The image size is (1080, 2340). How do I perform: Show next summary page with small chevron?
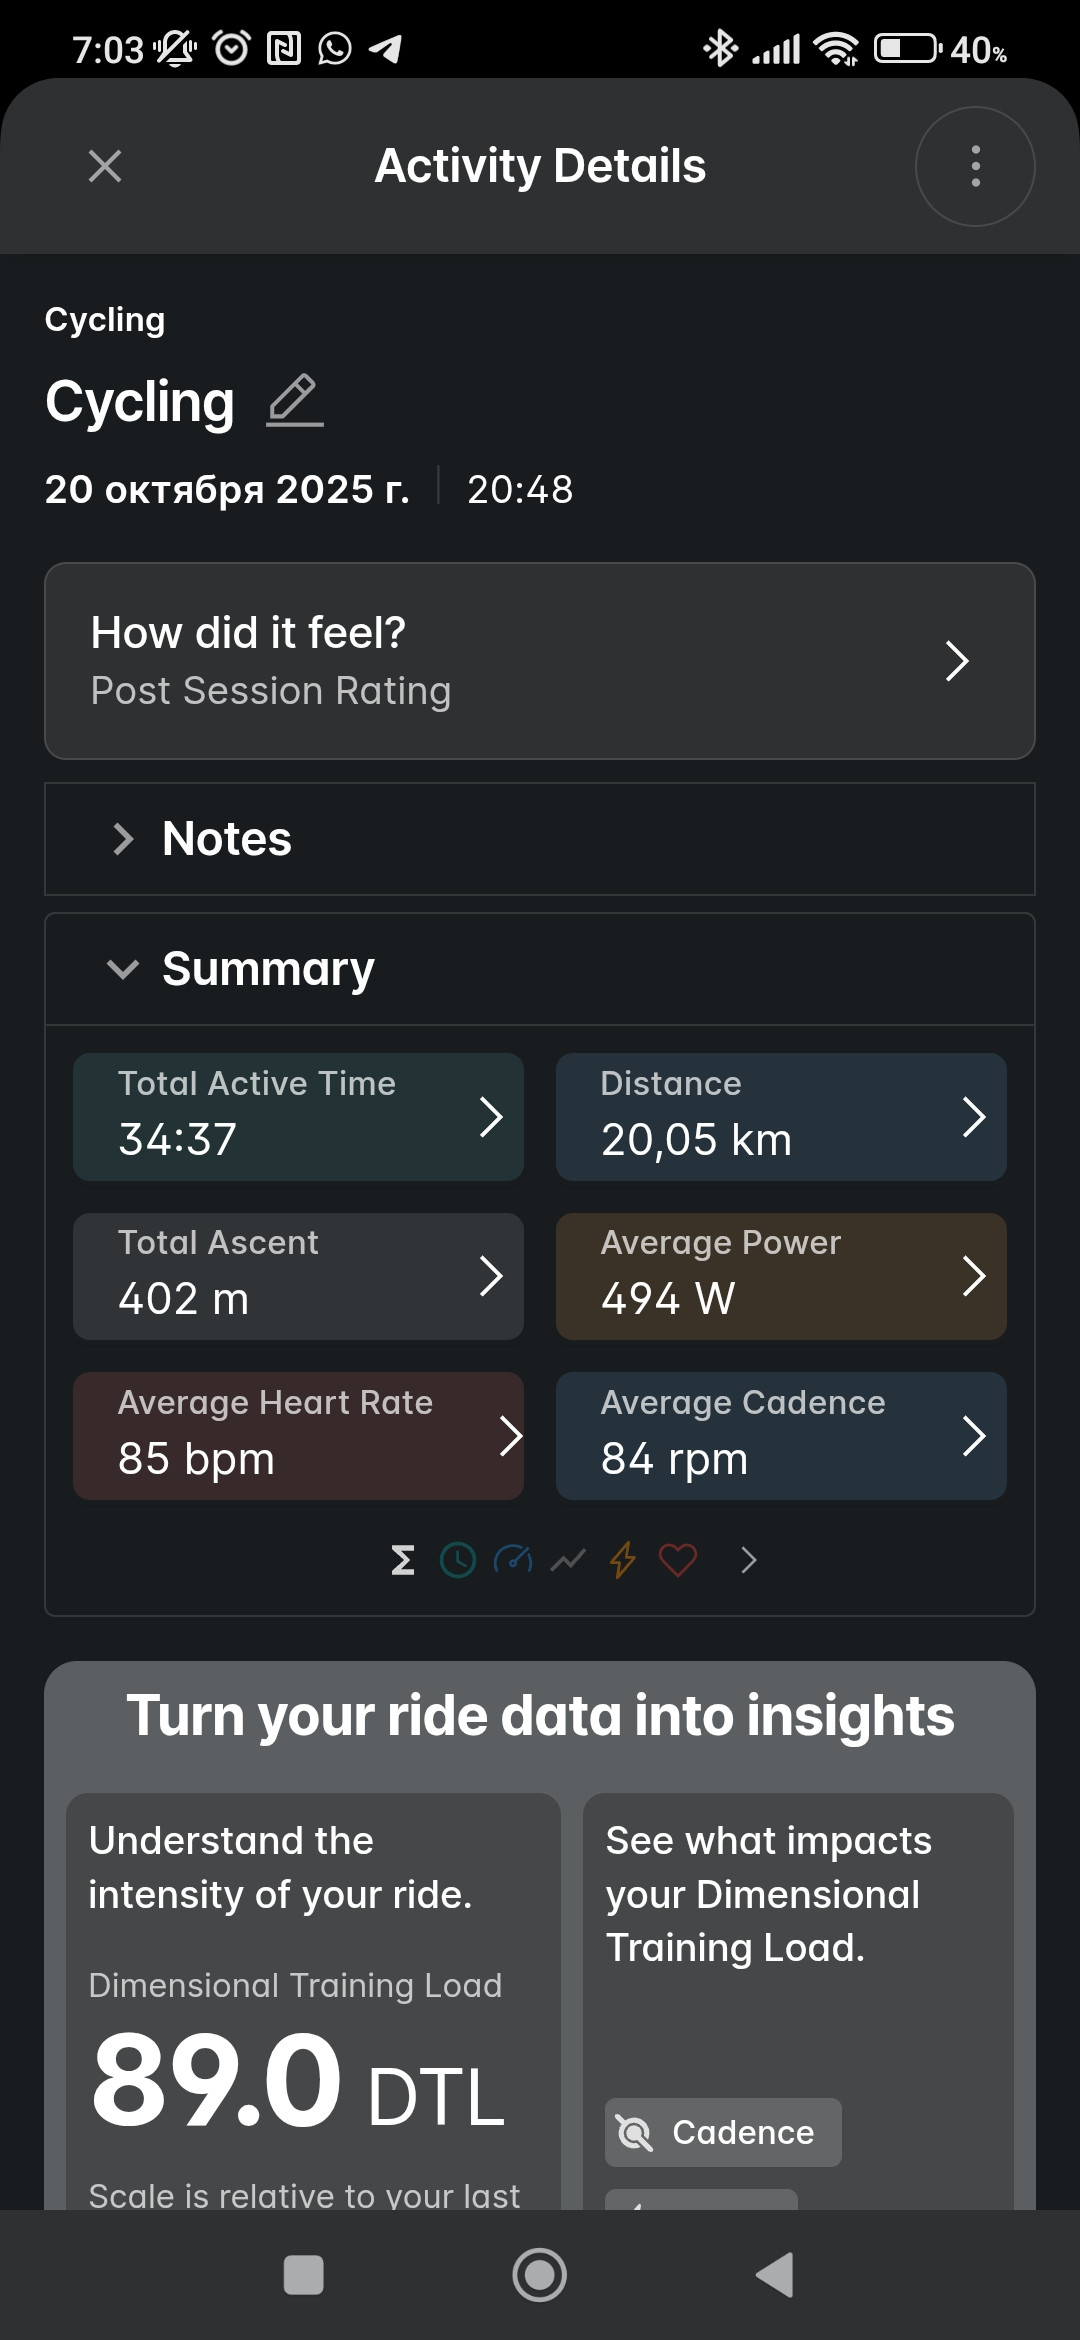(x=748, y=1560)
